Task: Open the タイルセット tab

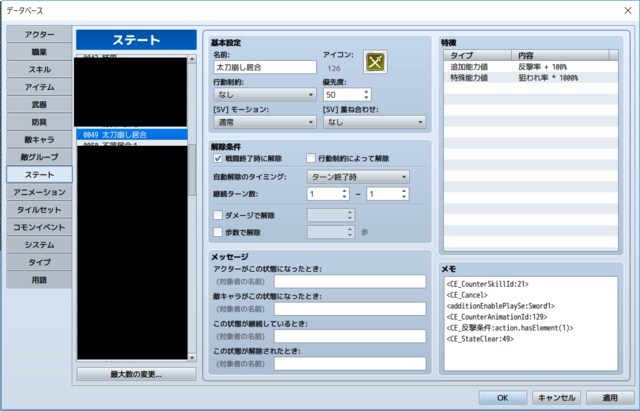Action: 39,210
